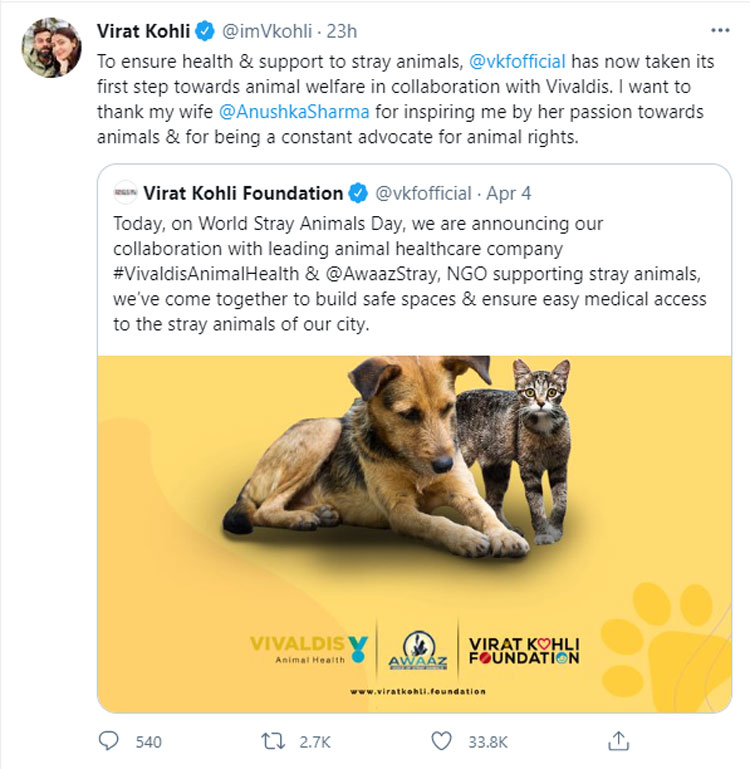
Task: Click the 33.8K likes count
Action: [x=489, y=741]
